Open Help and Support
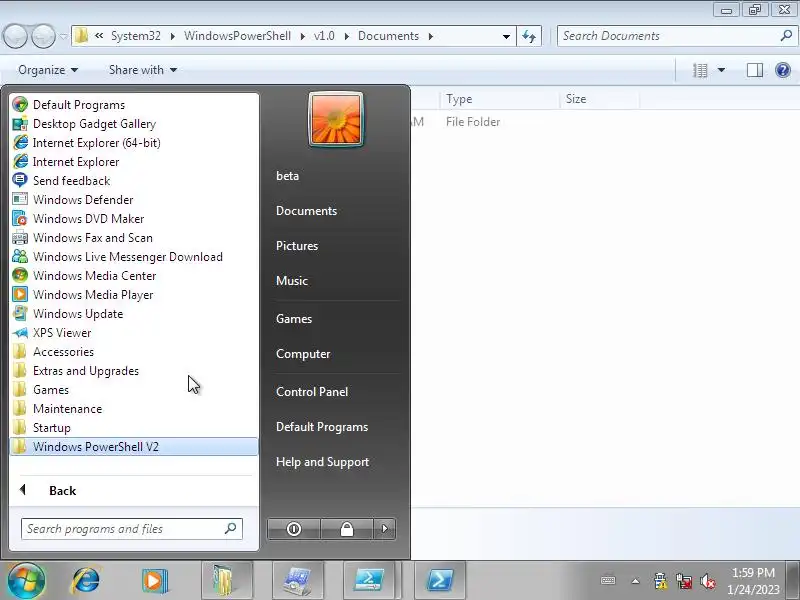The image size is (800, 600). [322, 462]
